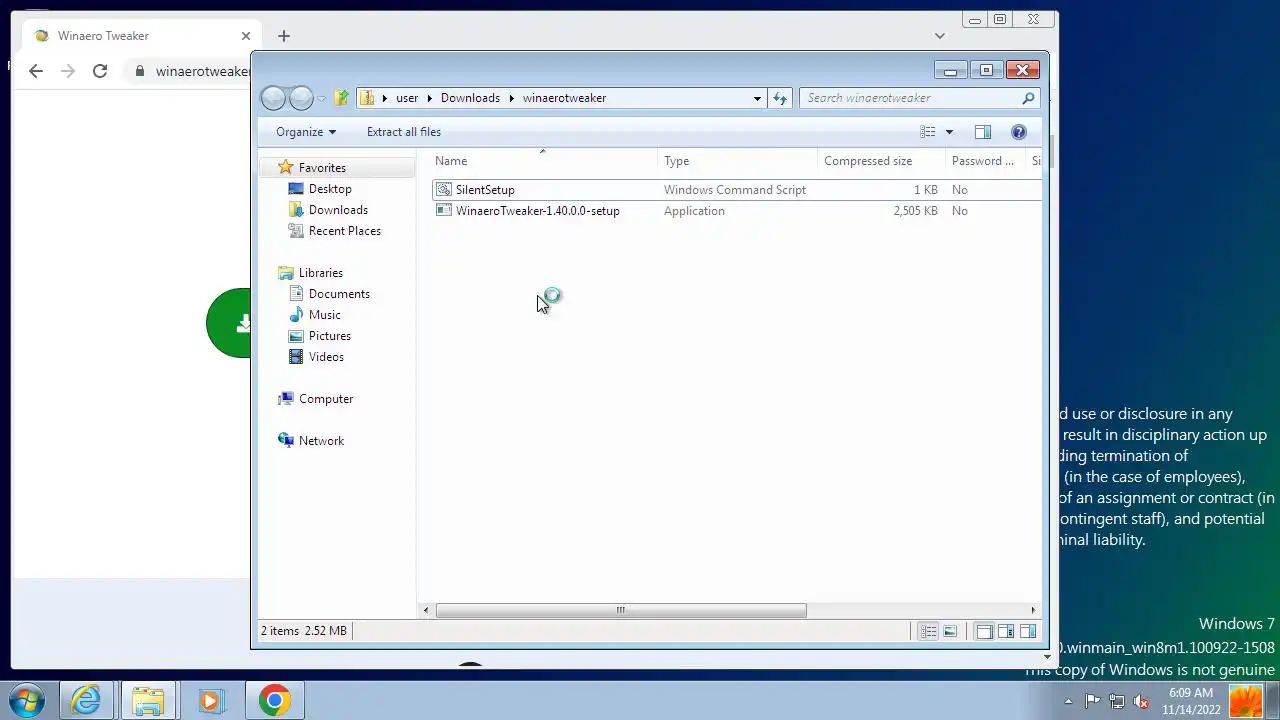The image size is (1280, 720).
Task: Click the Chrome forward arrow
Action: tap(68, 71)
